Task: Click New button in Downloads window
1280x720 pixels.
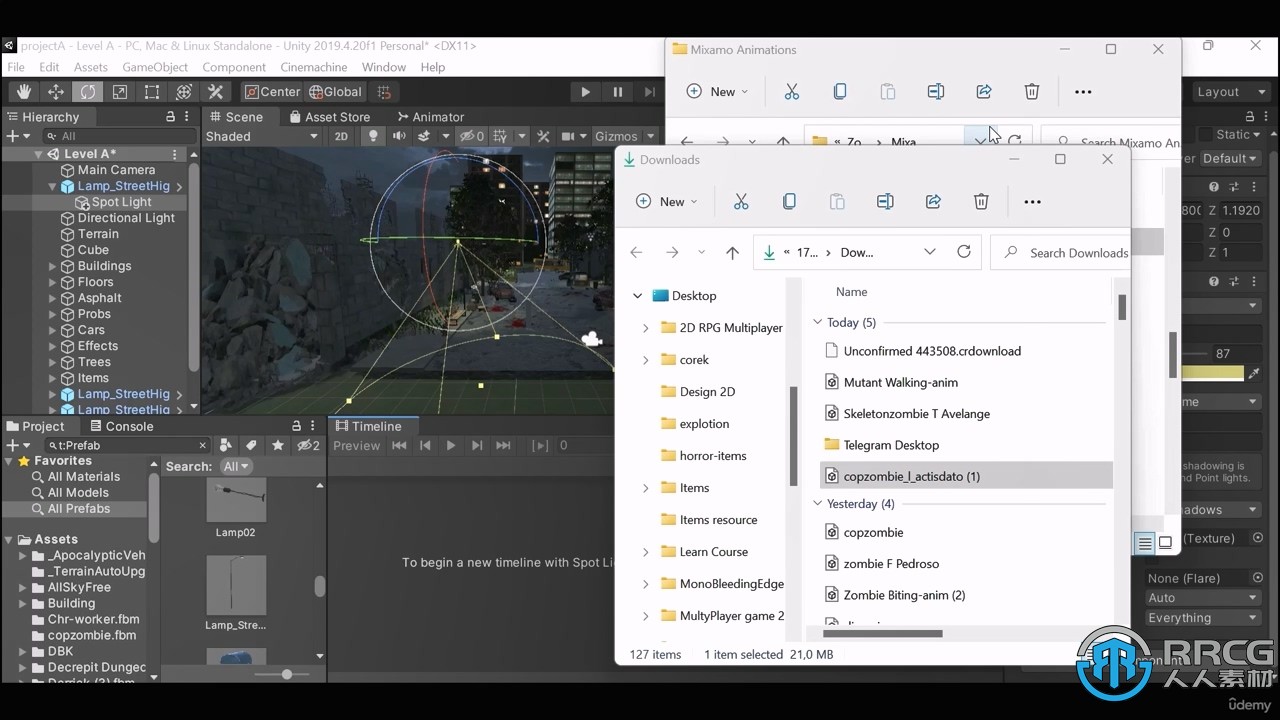Action: pos(666,201)
